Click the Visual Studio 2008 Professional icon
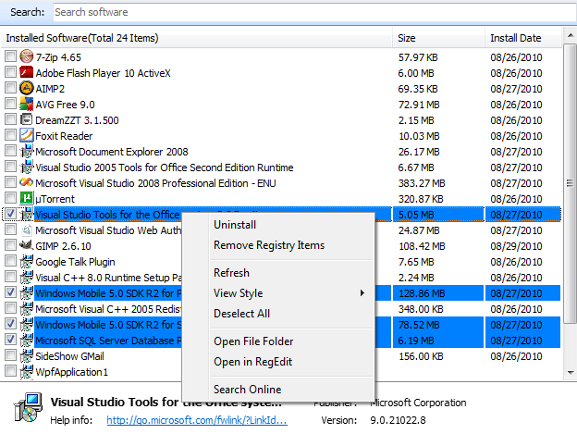577x434 pixels. click(x=26, y=183)
